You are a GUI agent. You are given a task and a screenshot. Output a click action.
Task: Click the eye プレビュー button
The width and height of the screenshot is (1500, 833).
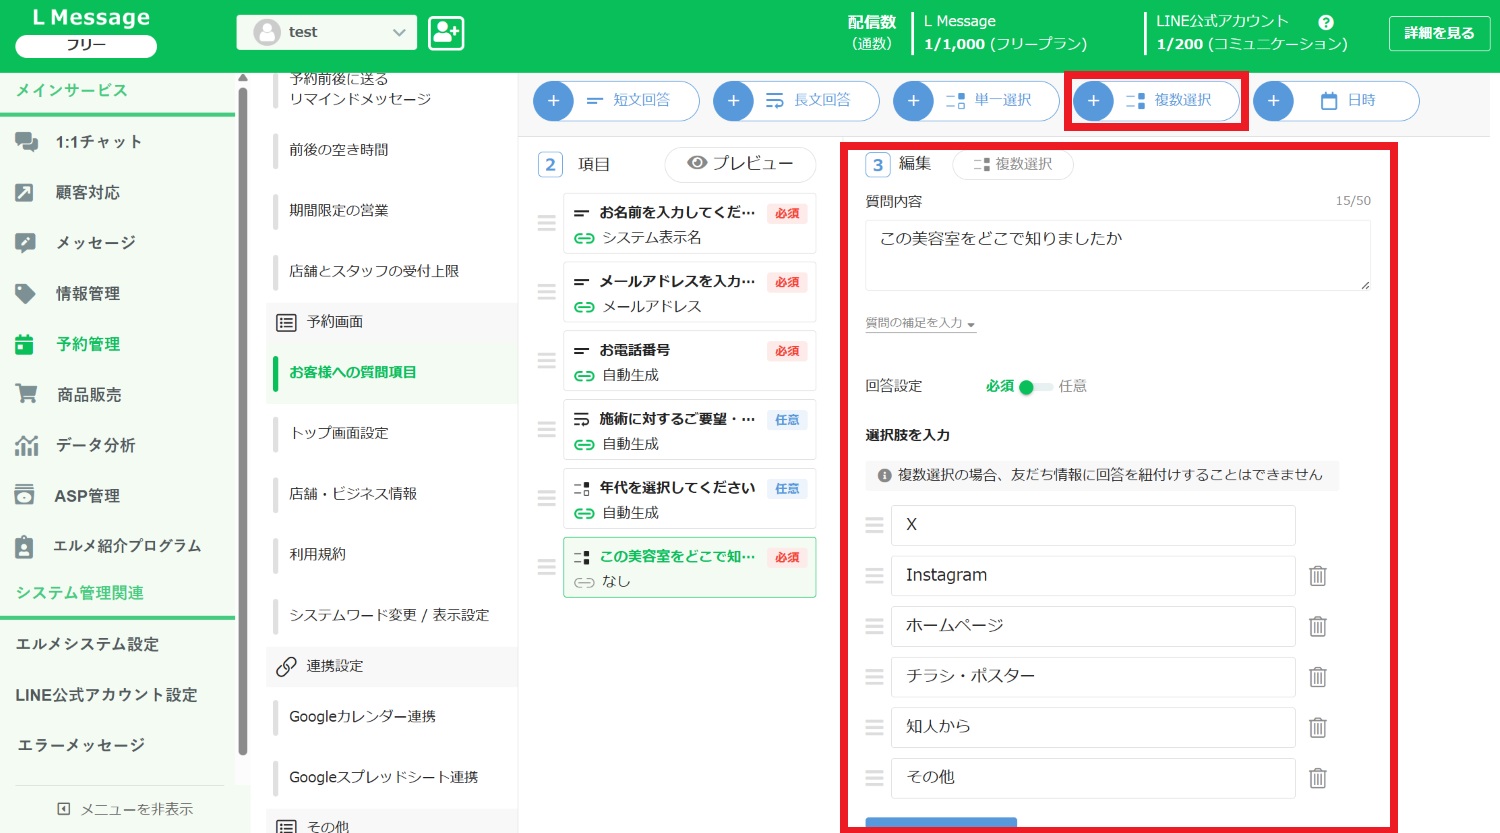tap(740, 163)
